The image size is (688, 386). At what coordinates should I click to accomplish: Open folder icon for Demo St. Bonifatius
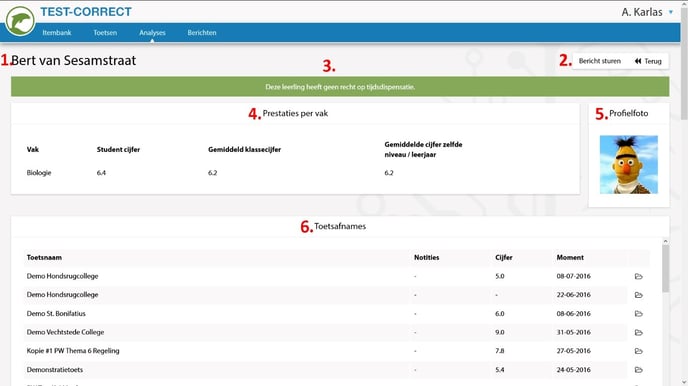[638, 314]
